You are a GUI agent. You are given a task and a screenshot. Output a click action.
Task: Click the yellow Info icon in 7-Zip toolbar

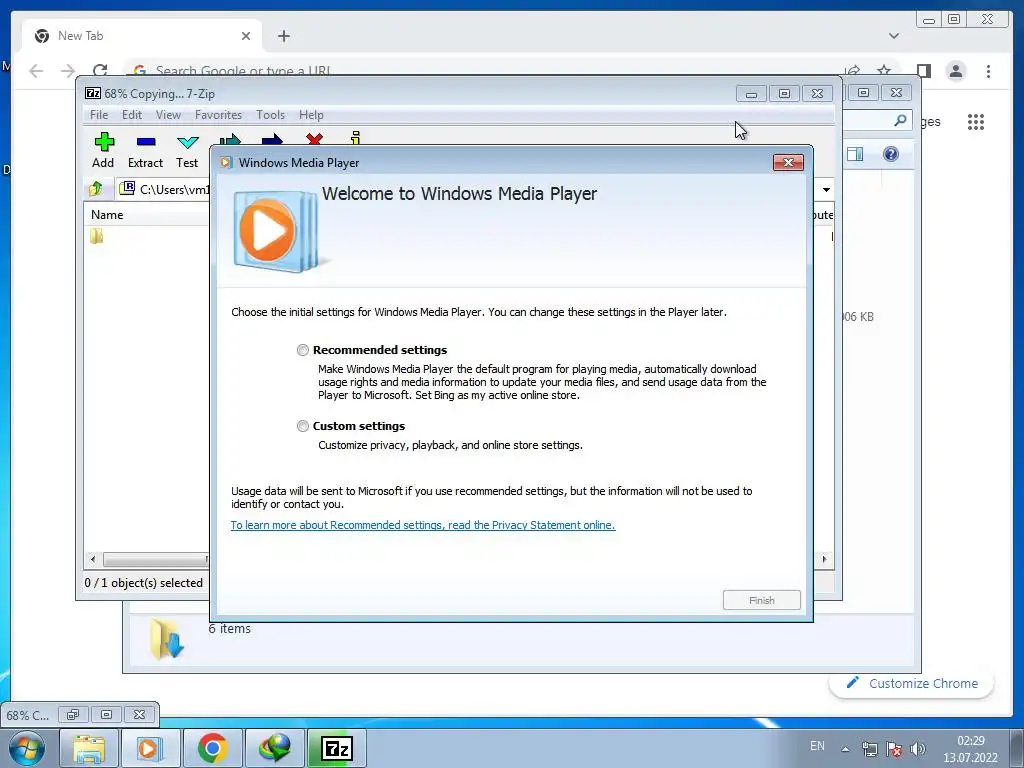click(355, 138)
